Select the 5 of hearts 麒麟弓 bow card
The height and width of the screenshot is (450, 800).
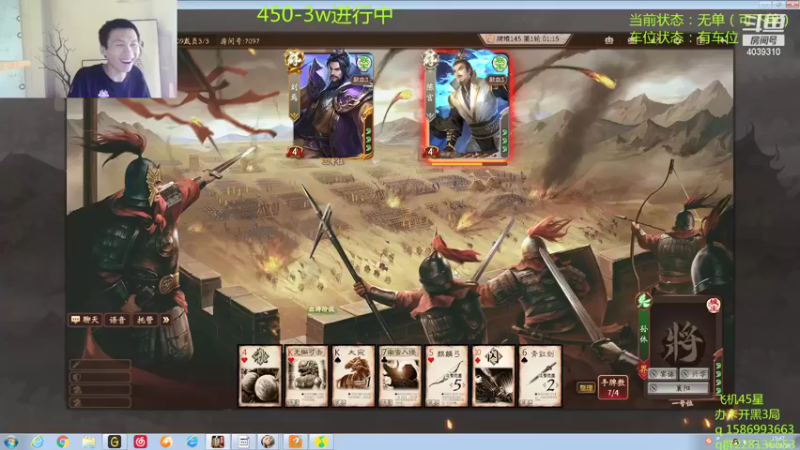tap(446, 376)
